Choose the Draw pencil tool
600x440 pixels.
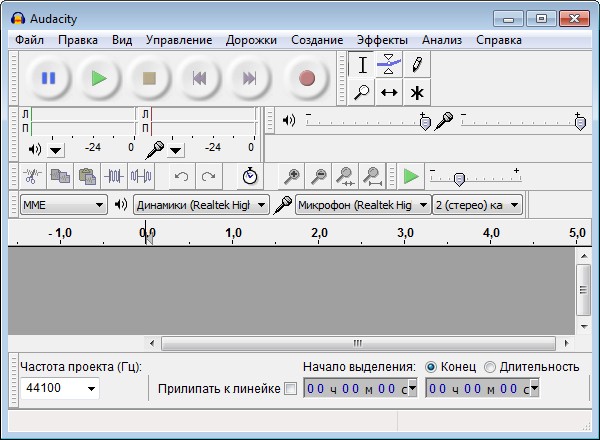417,65
